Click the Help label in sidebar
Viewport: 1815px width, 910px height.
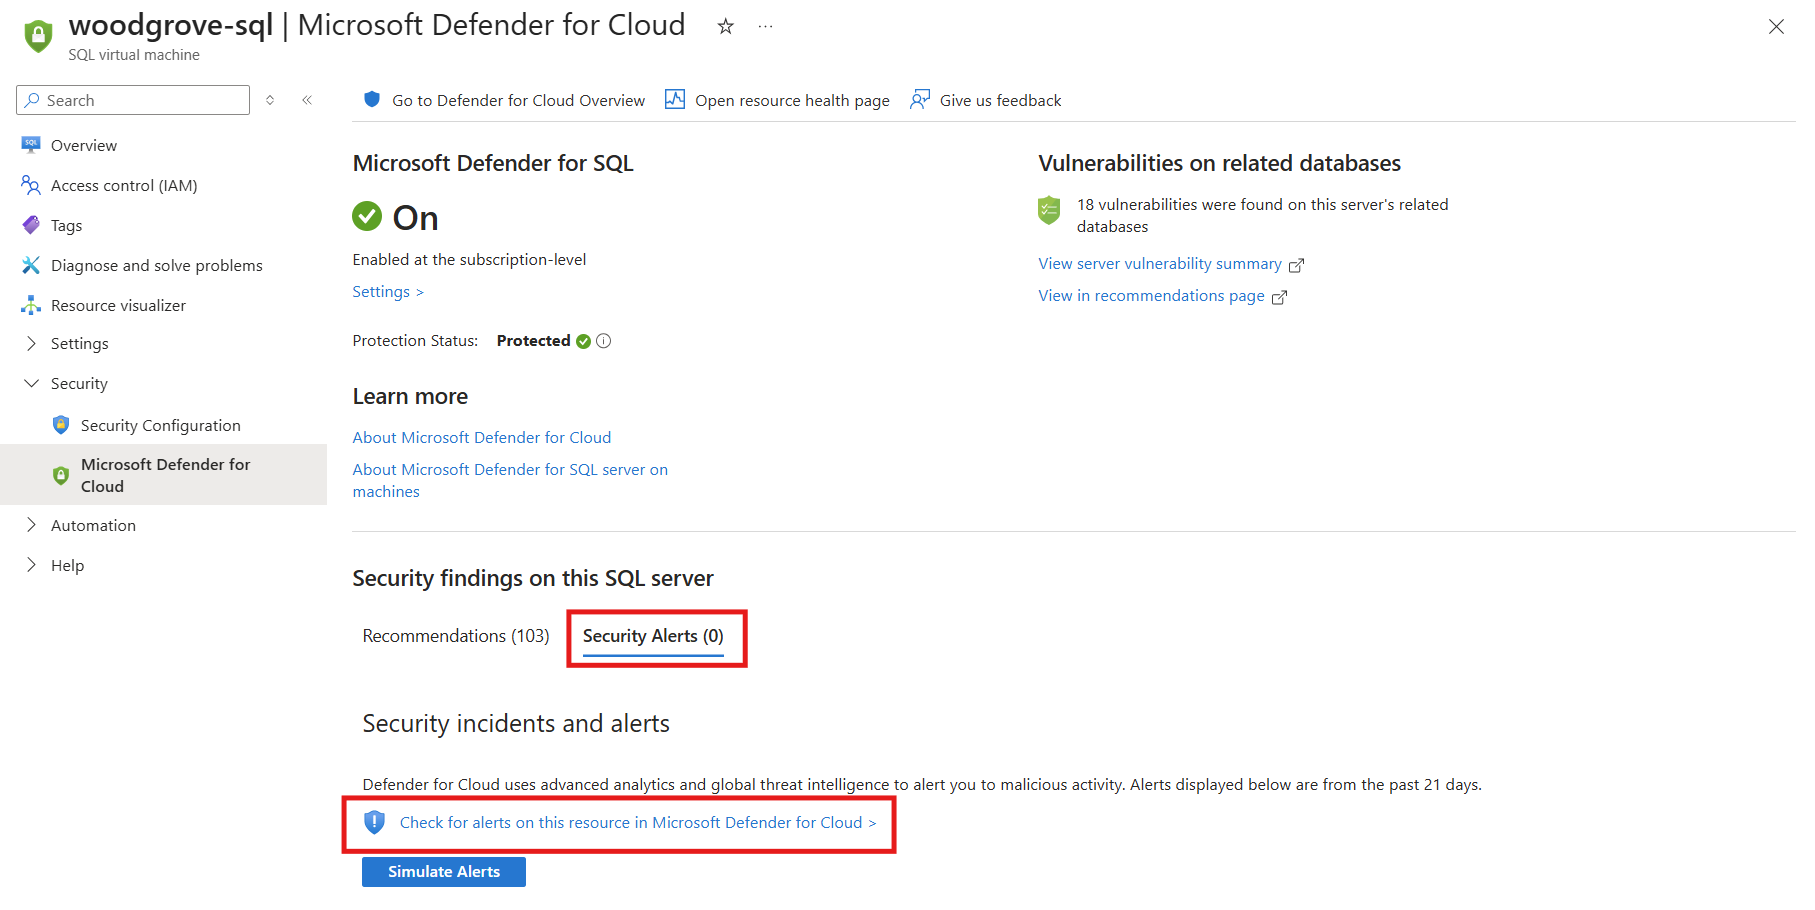pyautogui.click(x=68, y=565)
